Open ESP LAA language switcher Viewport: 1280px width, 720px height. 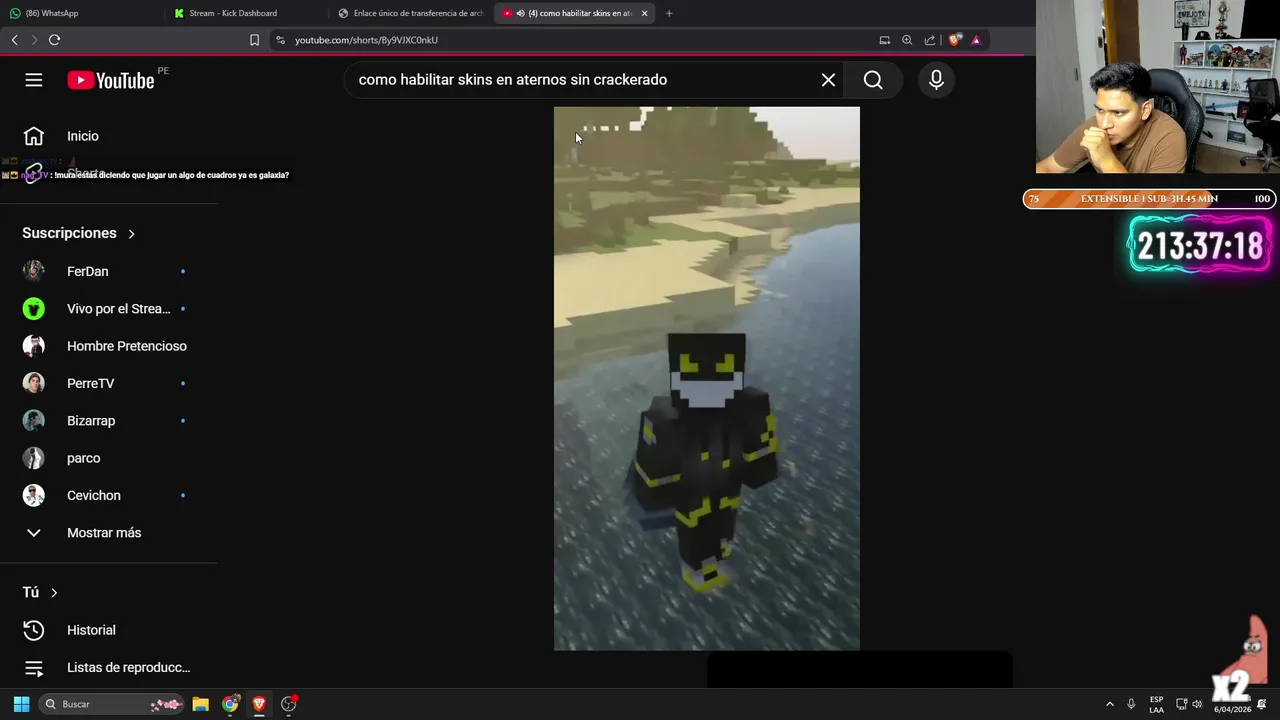tap(1156, 704)
